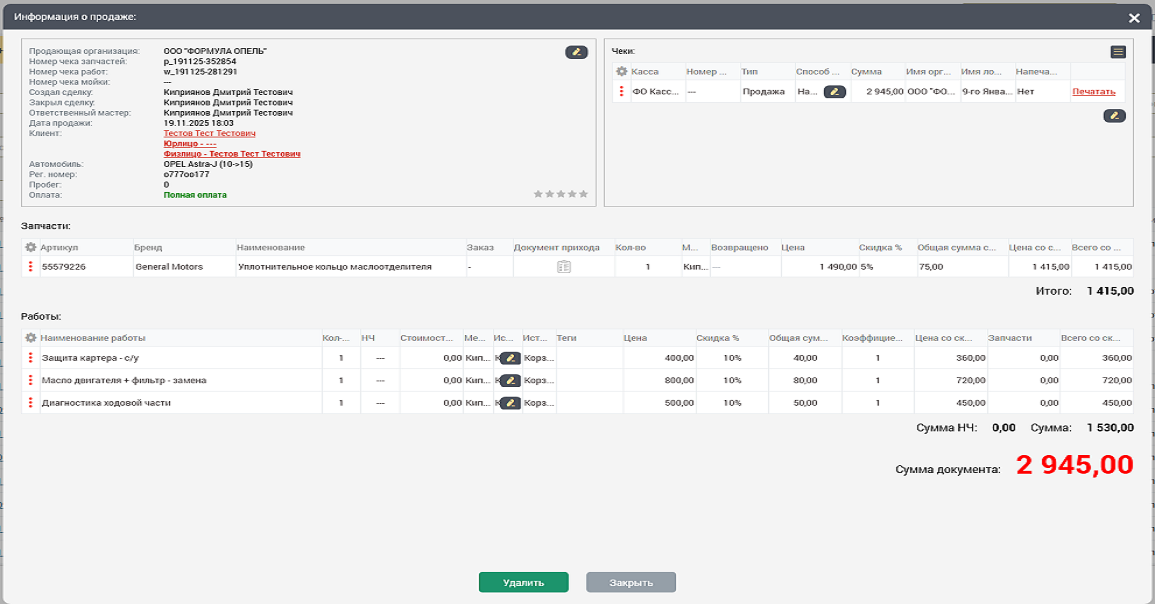The width and height of the screenshot is (1155, 604).
Task: Open the gear settings in the Чеки table
Action: [621, 72]
